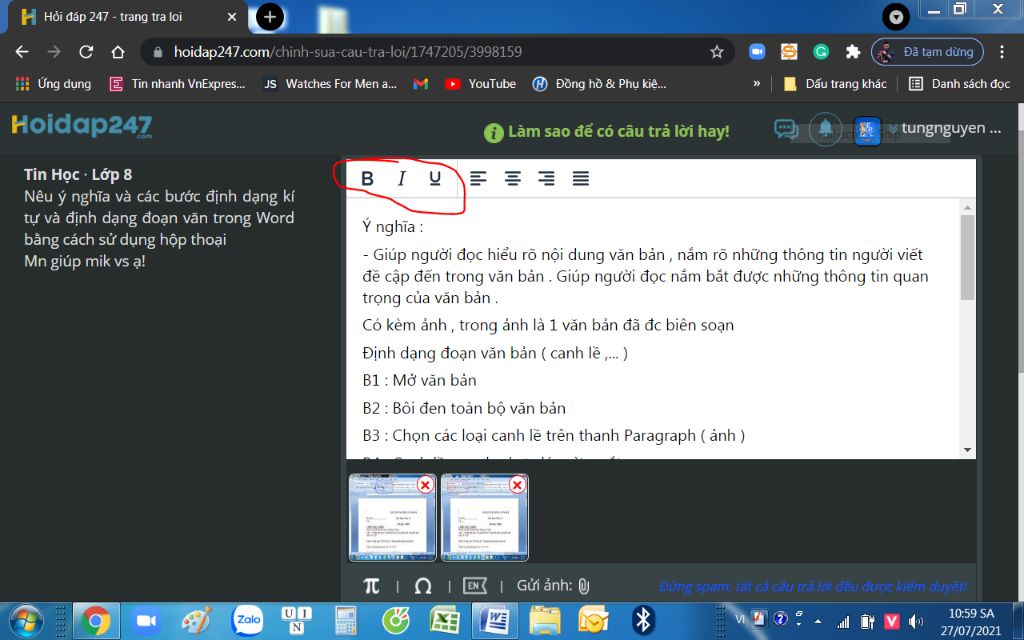Align text right in editor
The width and height of the screenshot is (1024, 640).
pyautogui.click(x=547, y=178)
